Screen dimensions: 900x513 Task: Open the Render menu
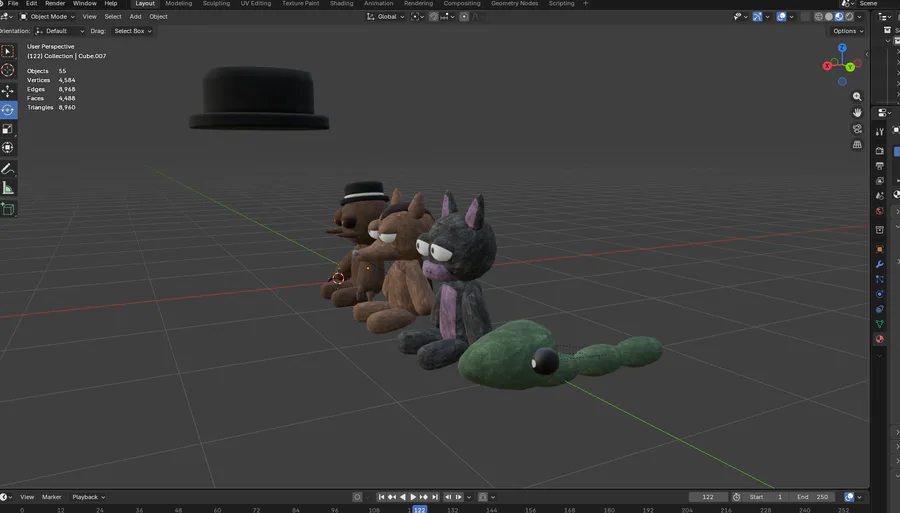[55, 3]
